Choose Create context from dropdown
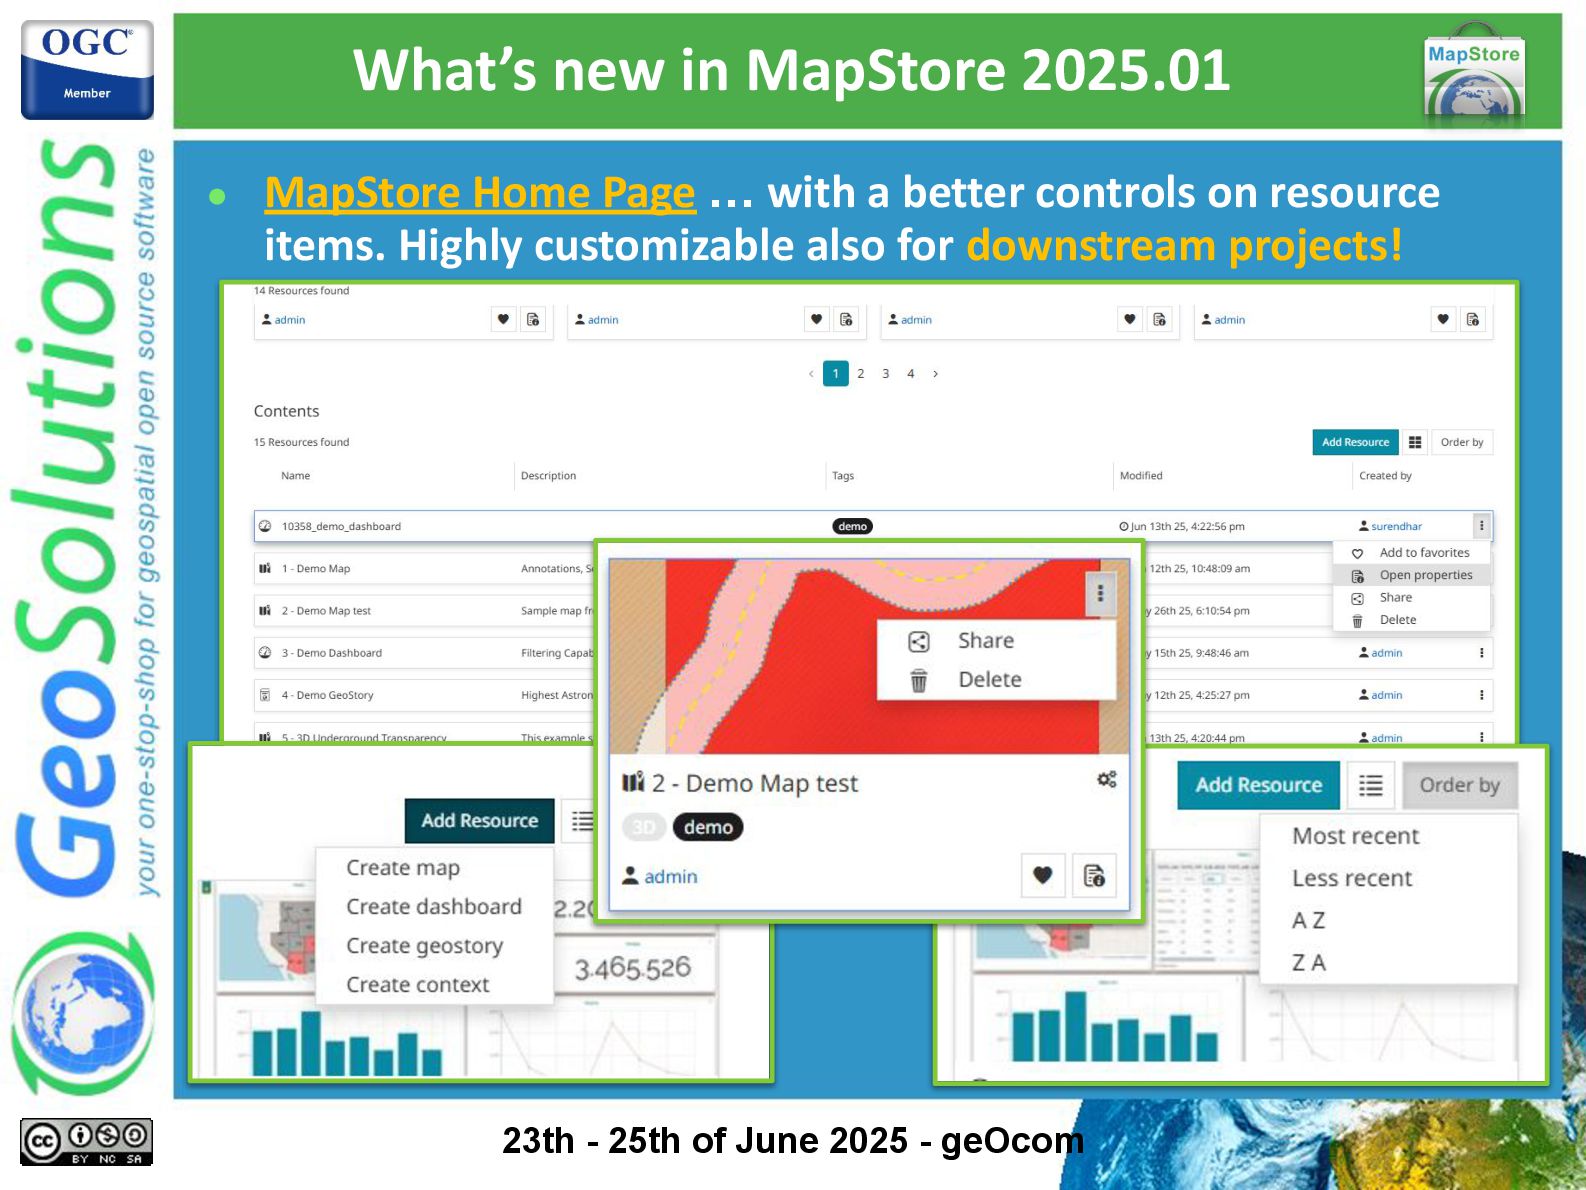This screenshot has height=1190, width=1586. coord(418,985)
